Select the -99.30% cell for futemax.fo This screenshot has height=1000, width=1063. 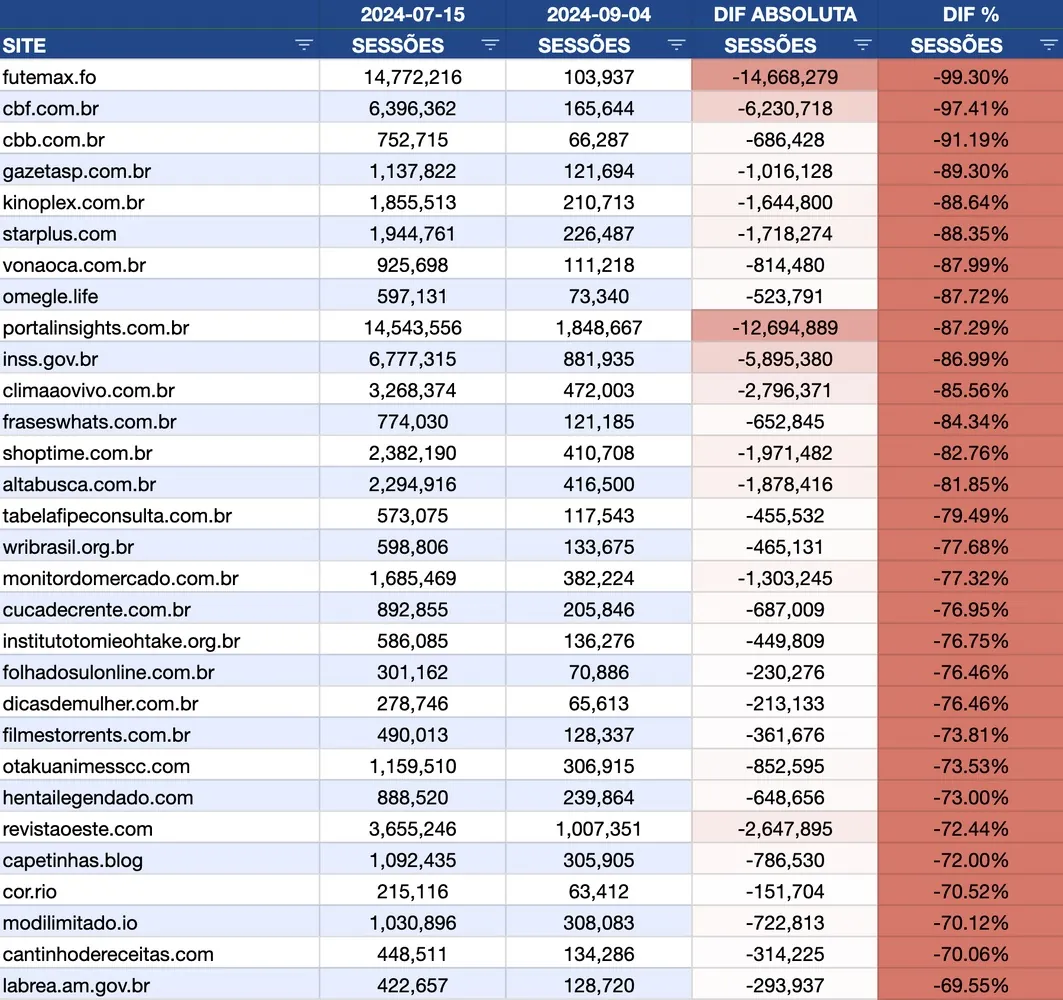coord(970,76)
